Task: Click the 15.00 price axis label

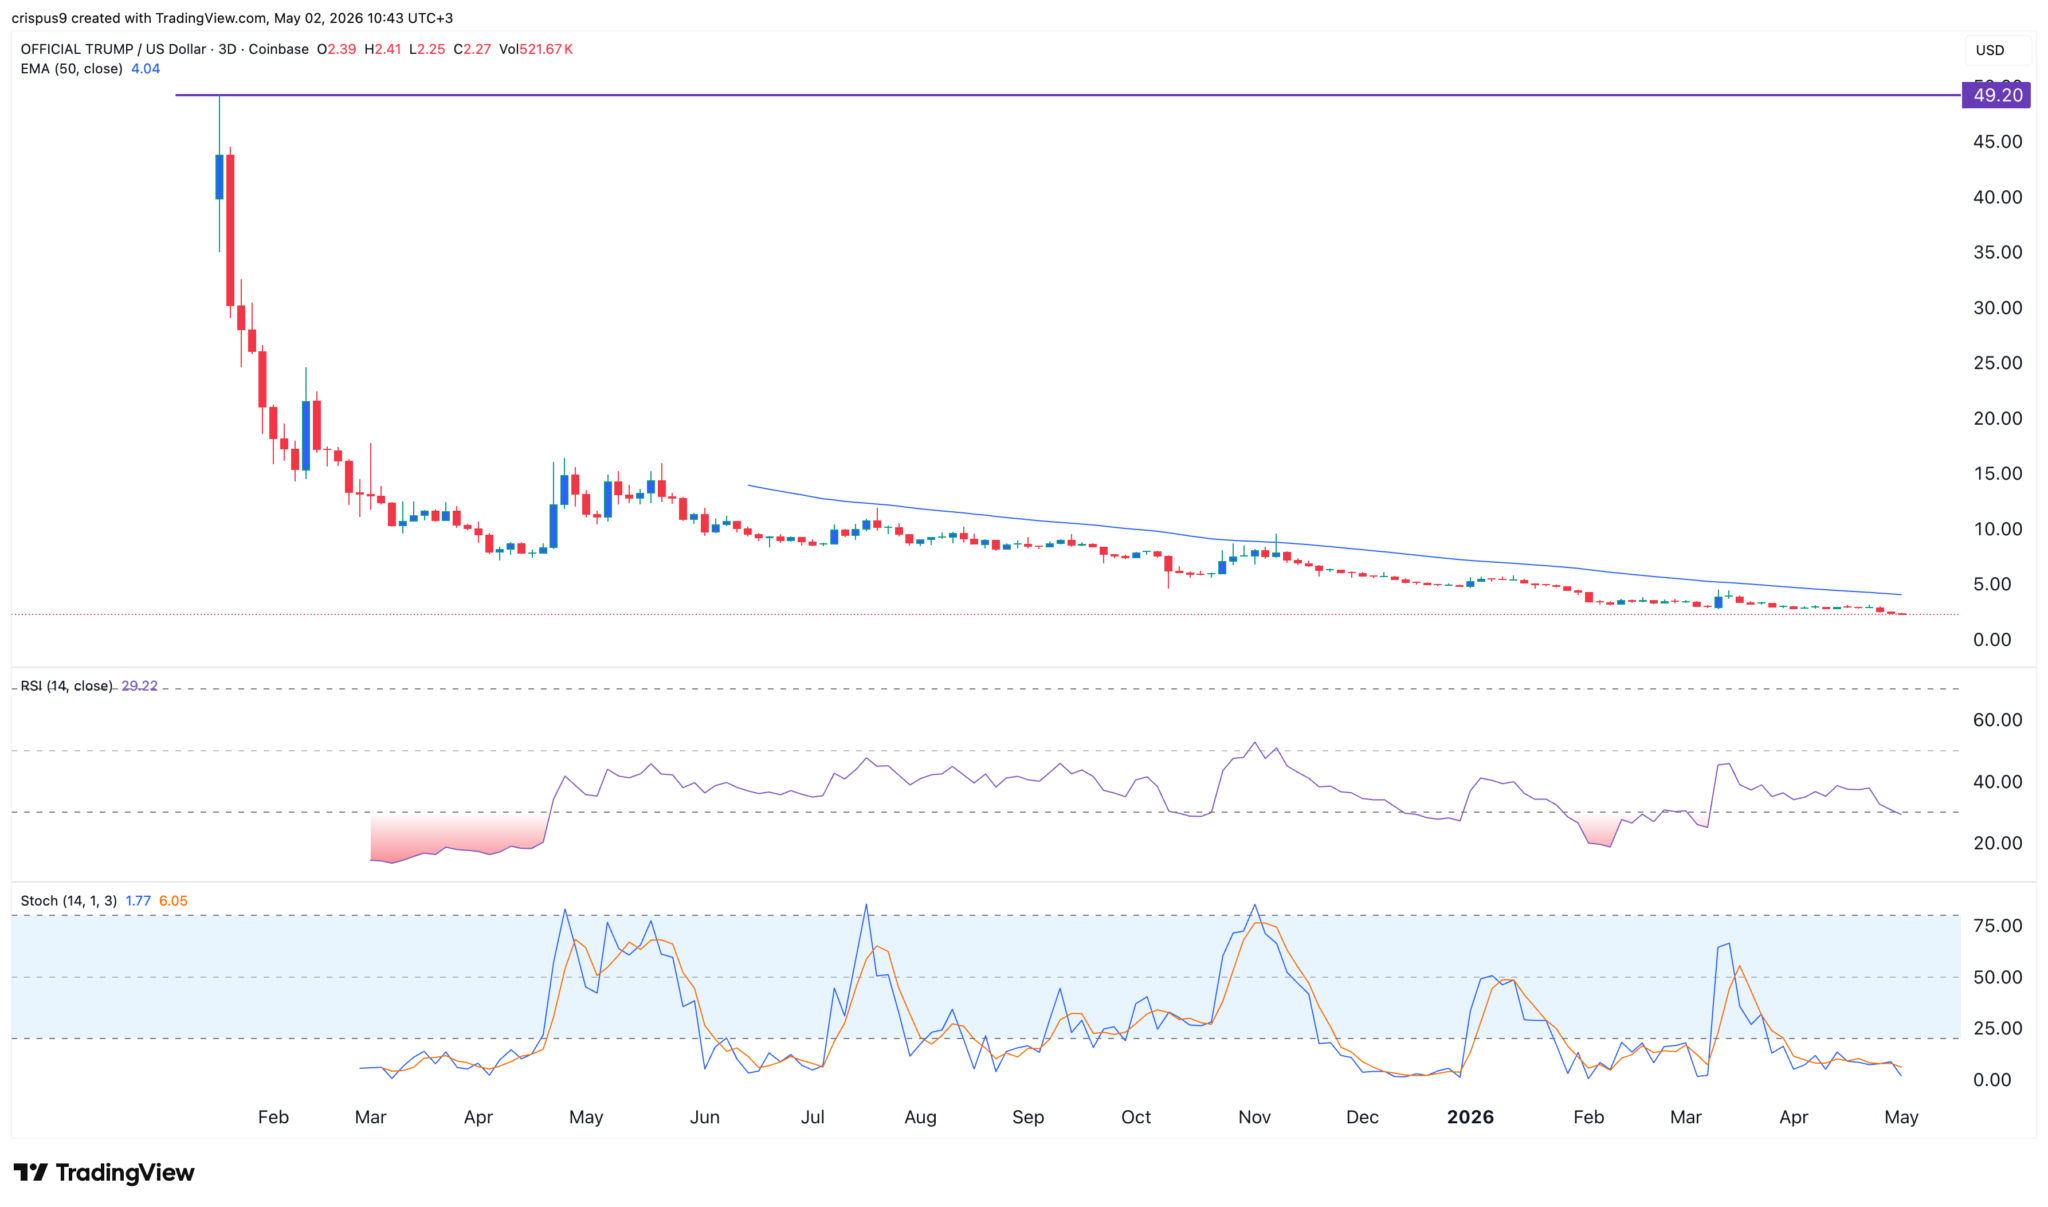Action: tap(1997, 474)
